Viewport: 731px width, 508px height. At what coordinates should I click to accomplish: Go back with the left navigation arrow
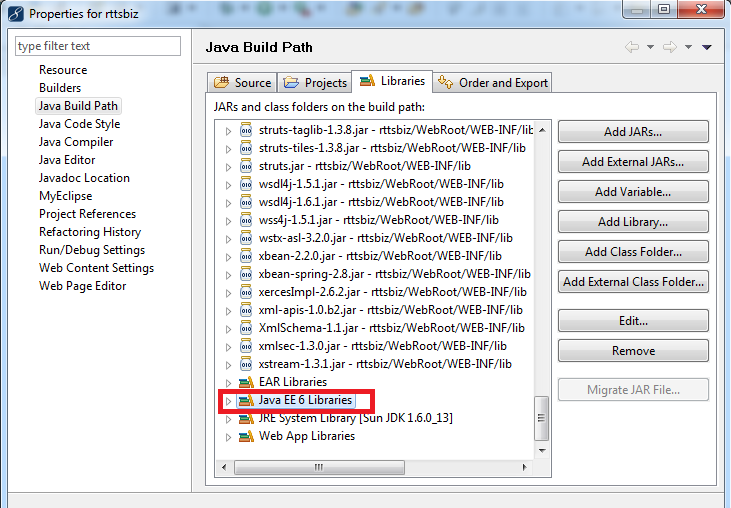click(x=632, y=47)
